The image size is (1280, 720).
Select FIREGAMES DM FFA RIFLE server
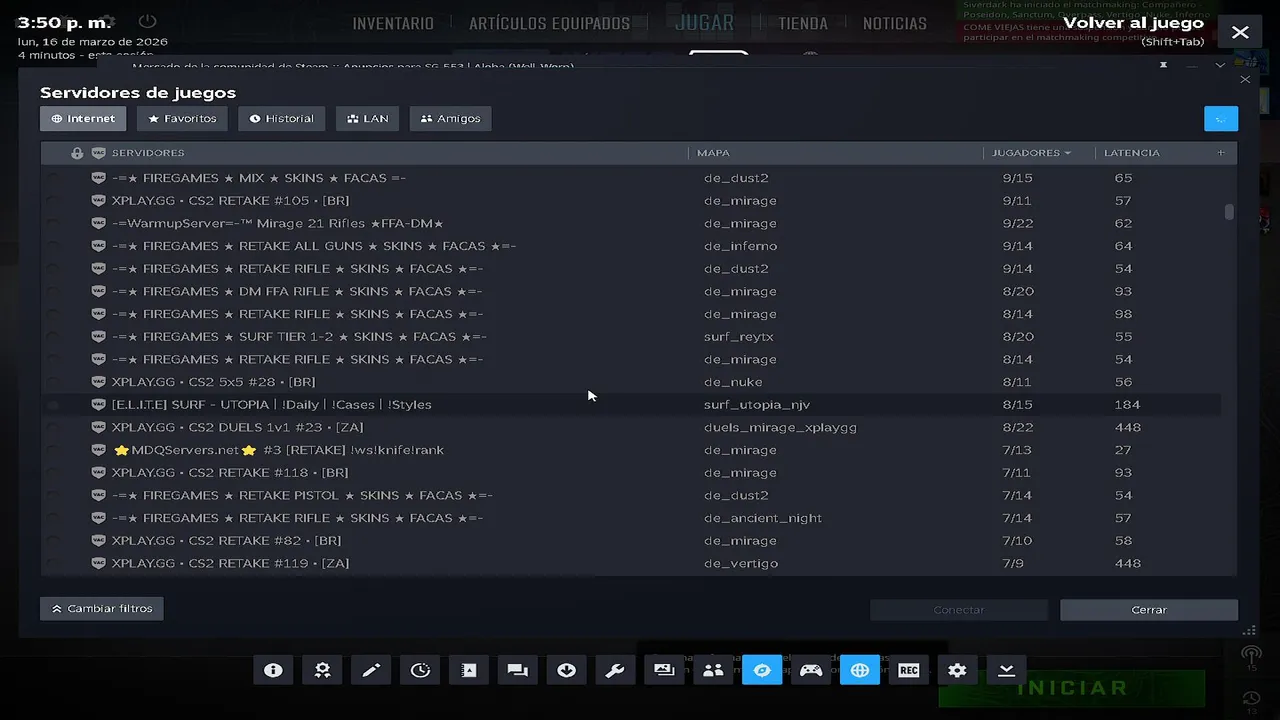point(630,291)
